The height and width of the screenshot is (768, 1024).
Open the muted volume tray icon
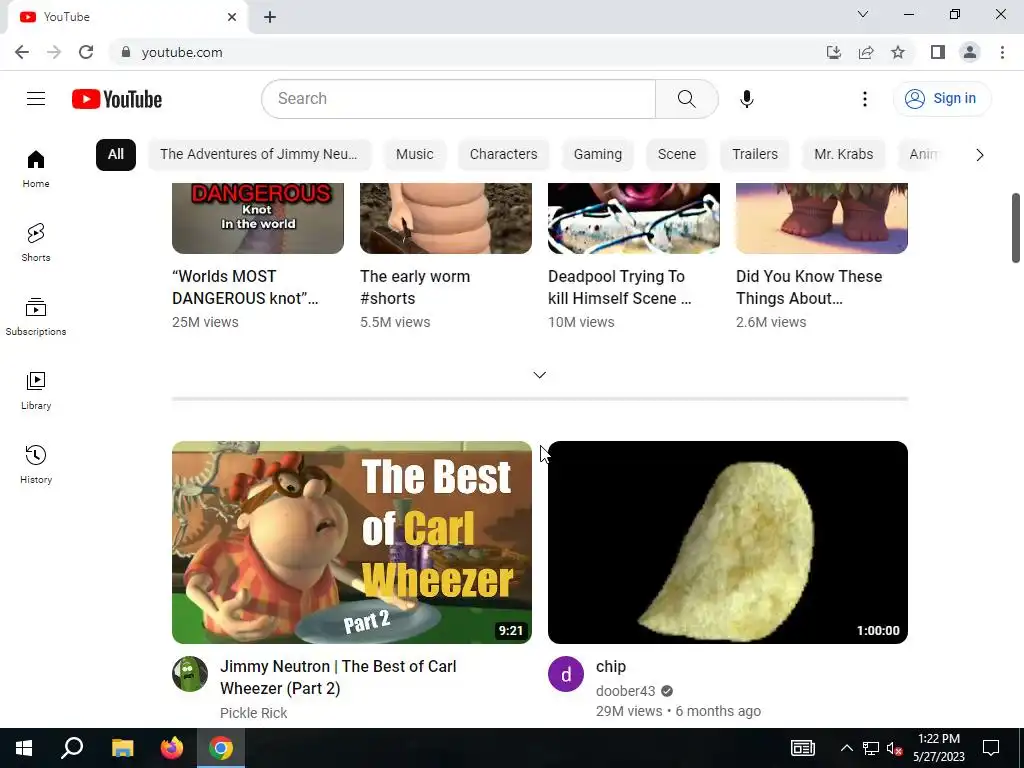(x=895, y=748)
